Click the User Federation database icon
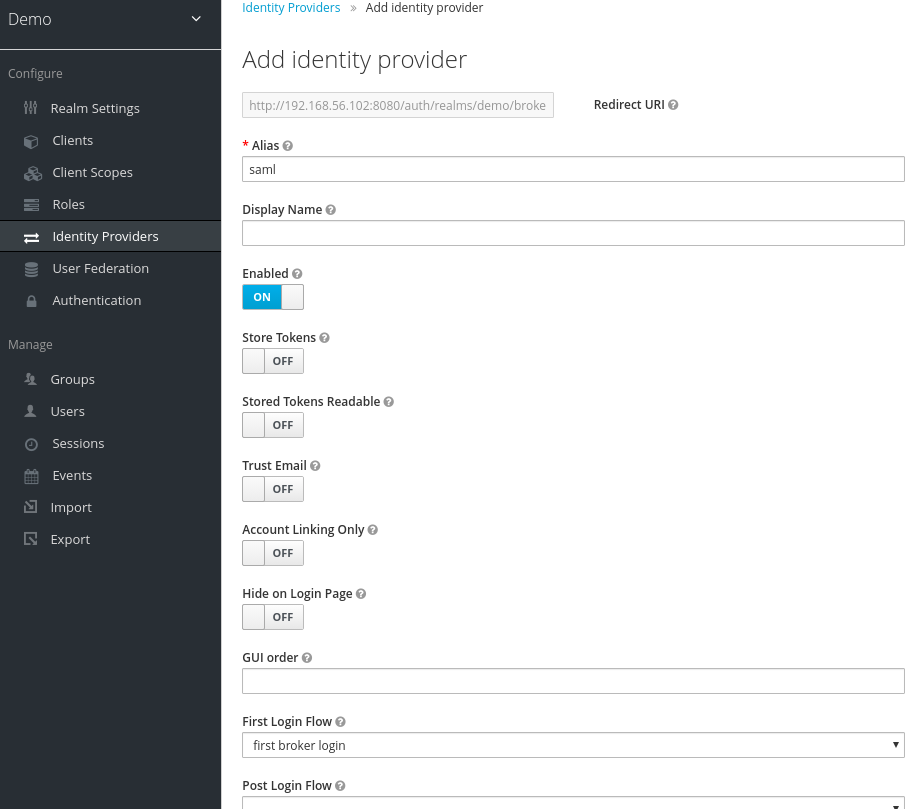 tap(31, 269)
